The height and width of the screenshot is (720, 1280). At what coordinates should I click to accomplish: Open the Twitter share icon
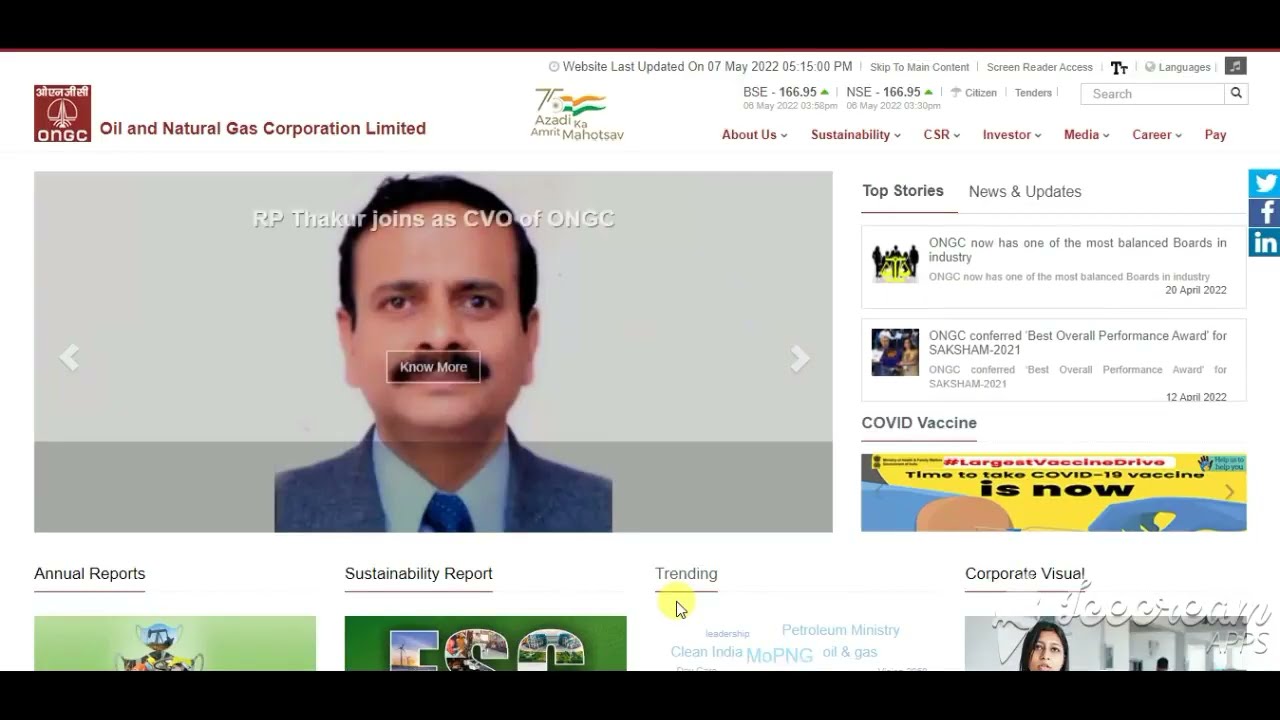click(1265, 183)
